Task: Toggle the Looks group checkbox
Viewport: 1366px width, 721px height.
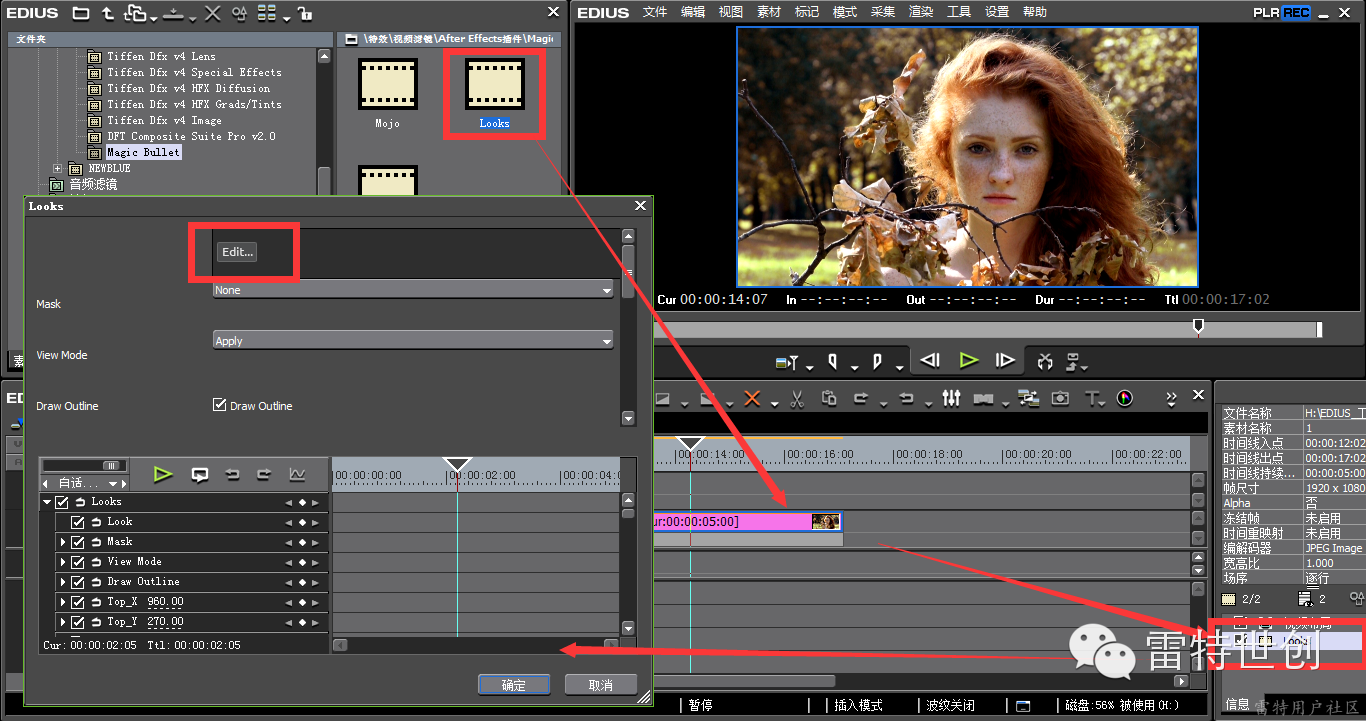Action: (62, 502)
